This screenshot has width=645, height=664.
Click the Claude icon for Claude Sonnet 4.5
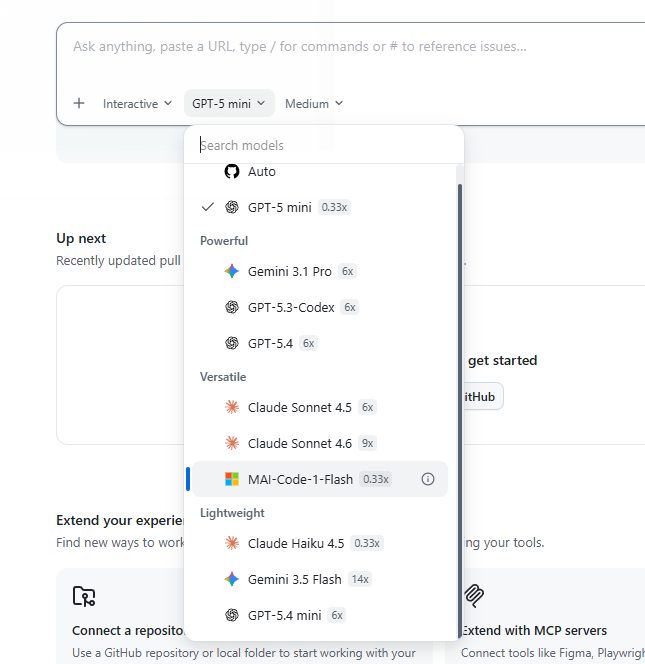coord(232,407)
